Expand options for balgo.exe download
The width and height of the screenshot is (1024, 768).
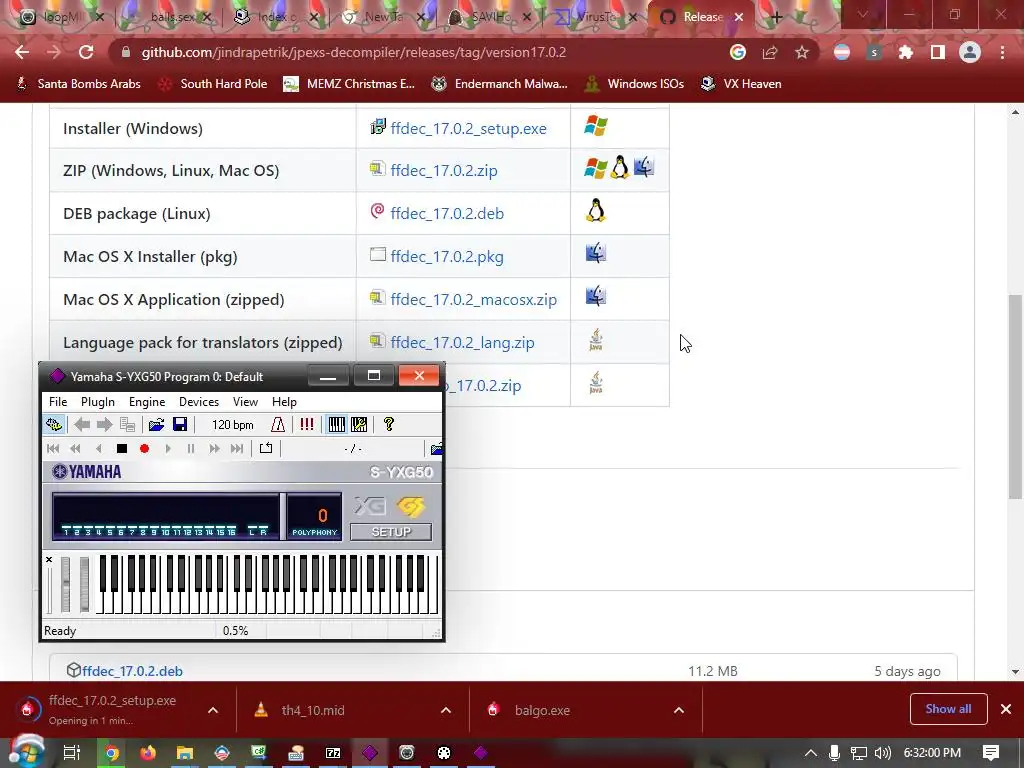coord(679,710)
